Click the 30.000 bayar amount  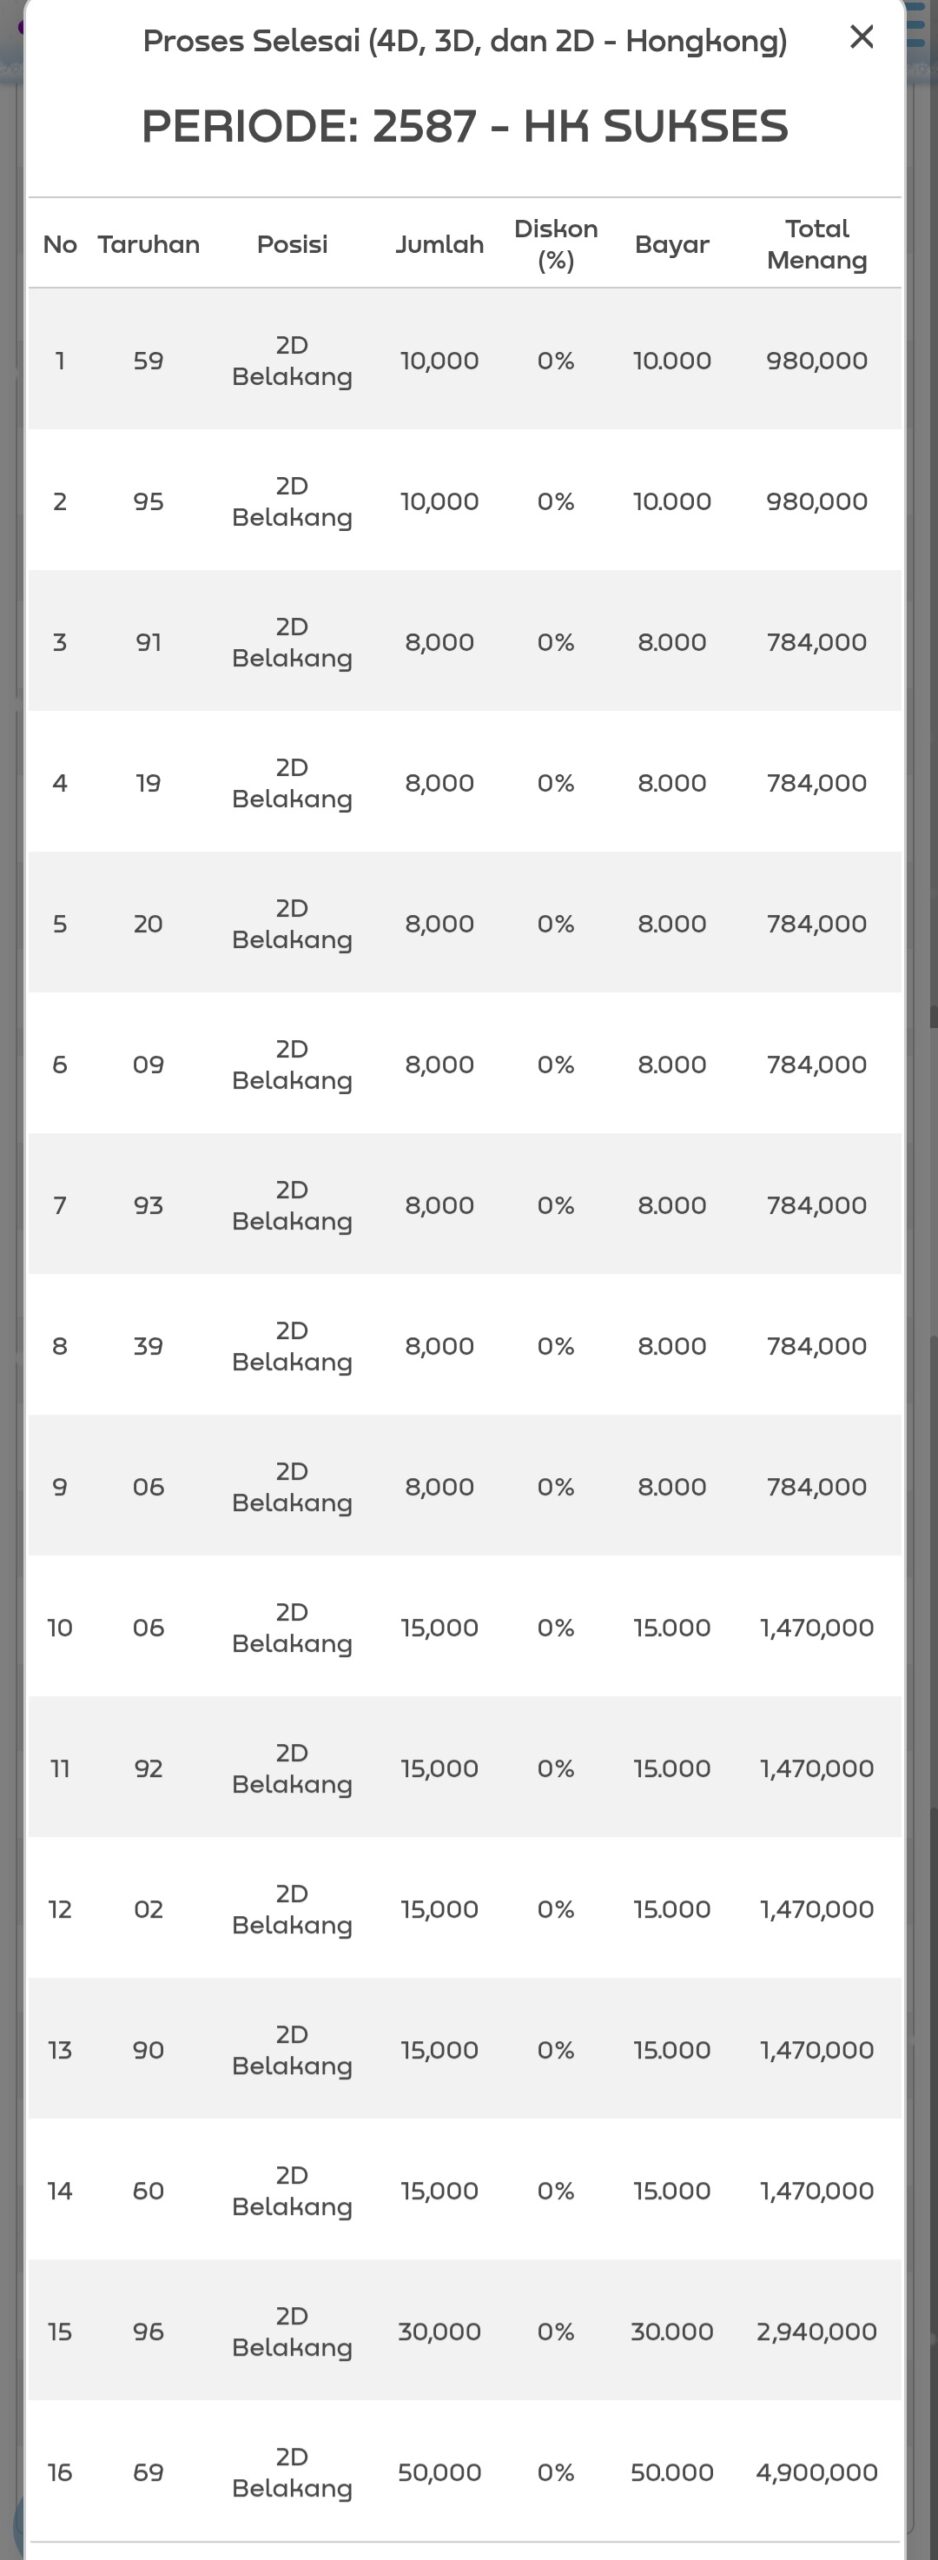coord(672,2331)
